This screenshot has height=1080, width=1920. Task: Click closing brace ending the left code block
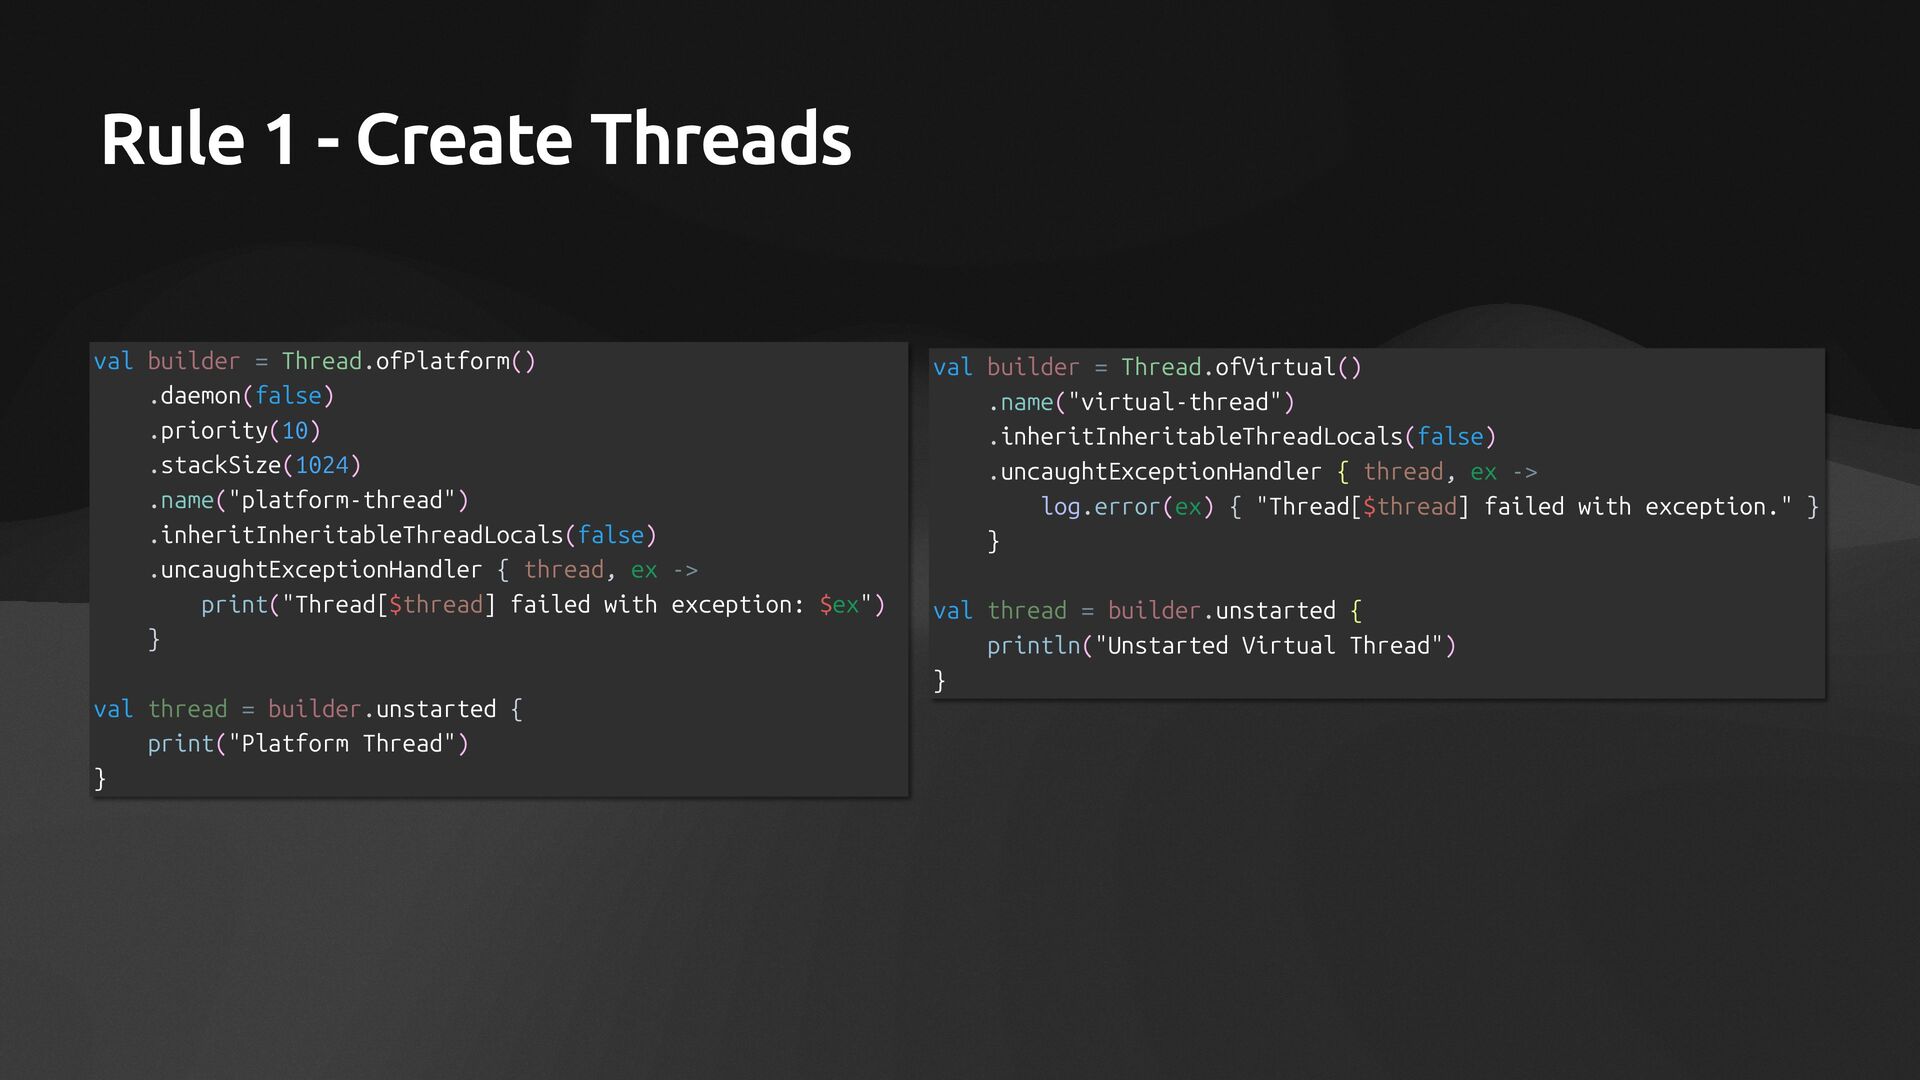click(x=100, y=778)
